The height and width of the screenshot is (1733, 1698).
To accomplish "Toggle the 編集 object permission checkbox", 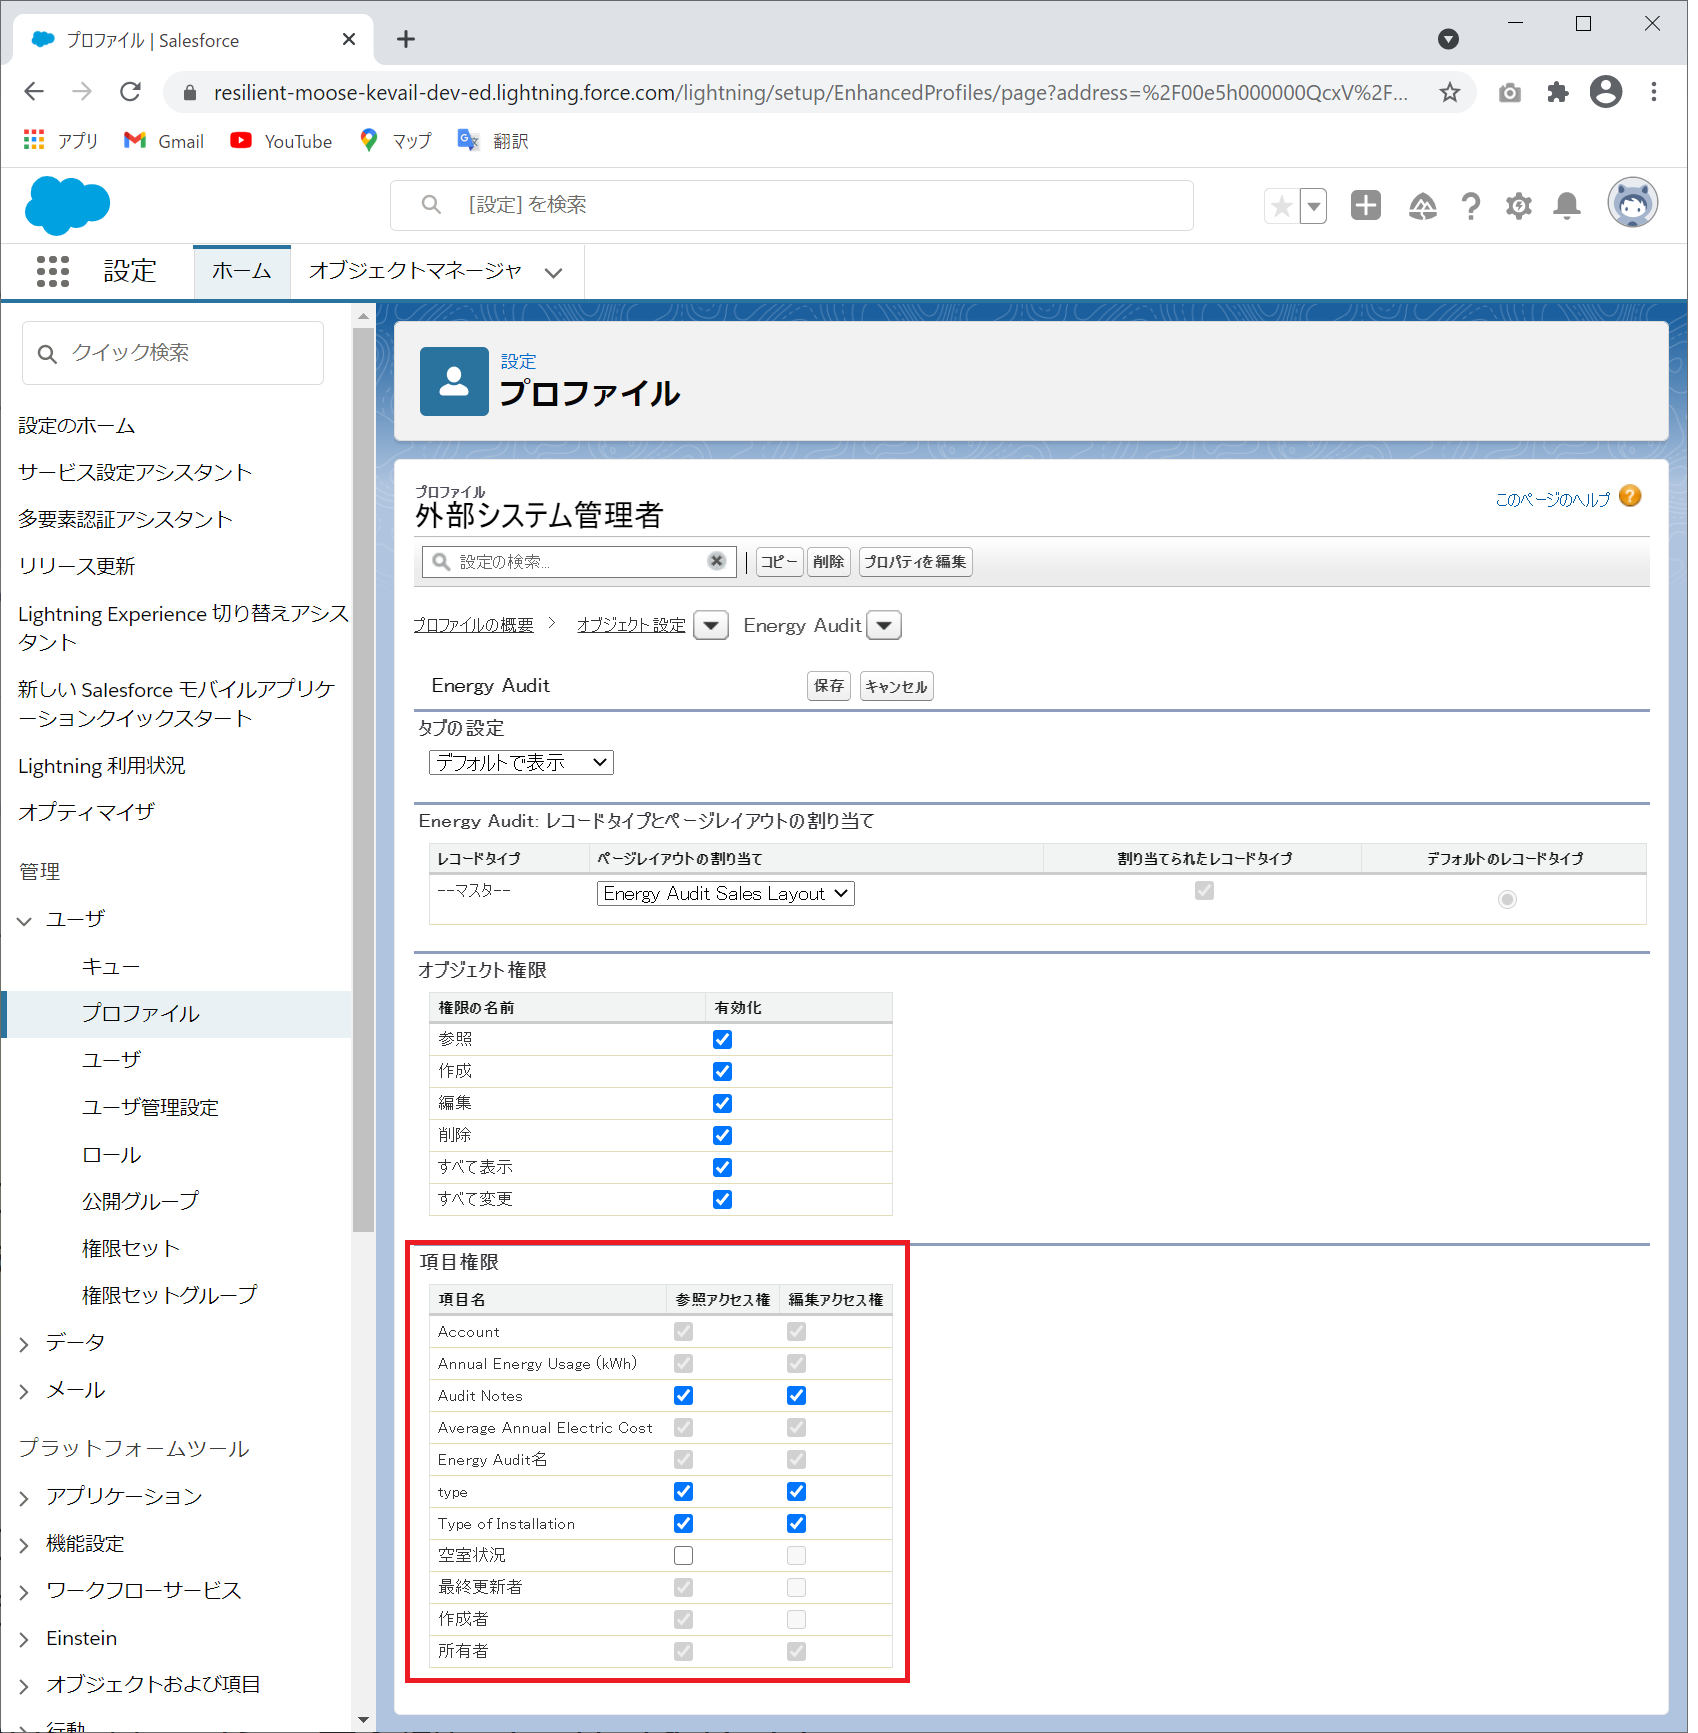I will point(722,1103).
